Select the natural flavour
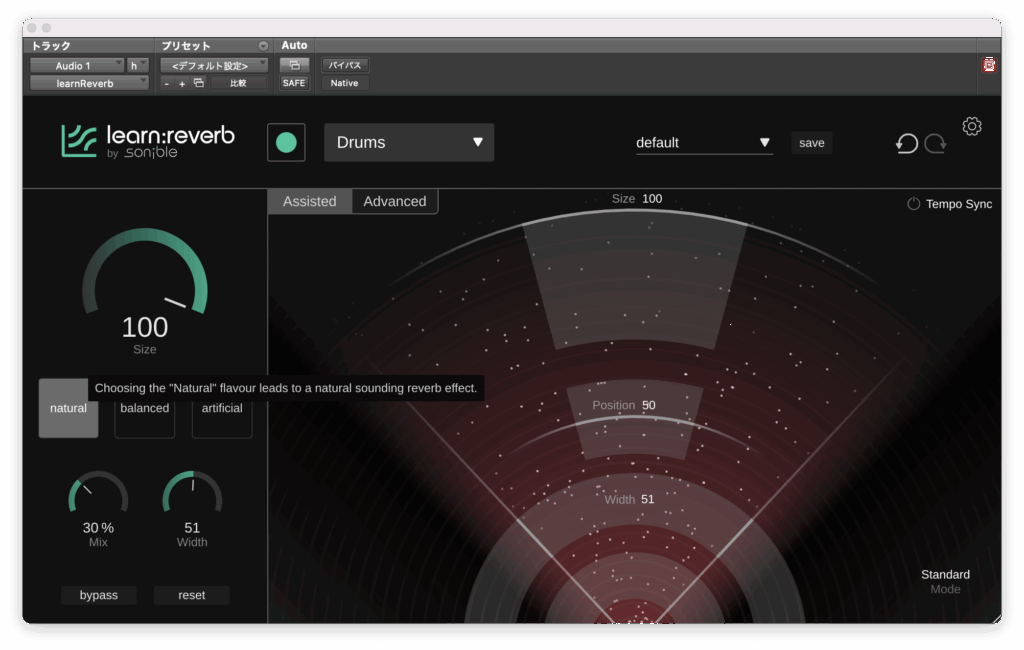 click(x=68, y=408)
